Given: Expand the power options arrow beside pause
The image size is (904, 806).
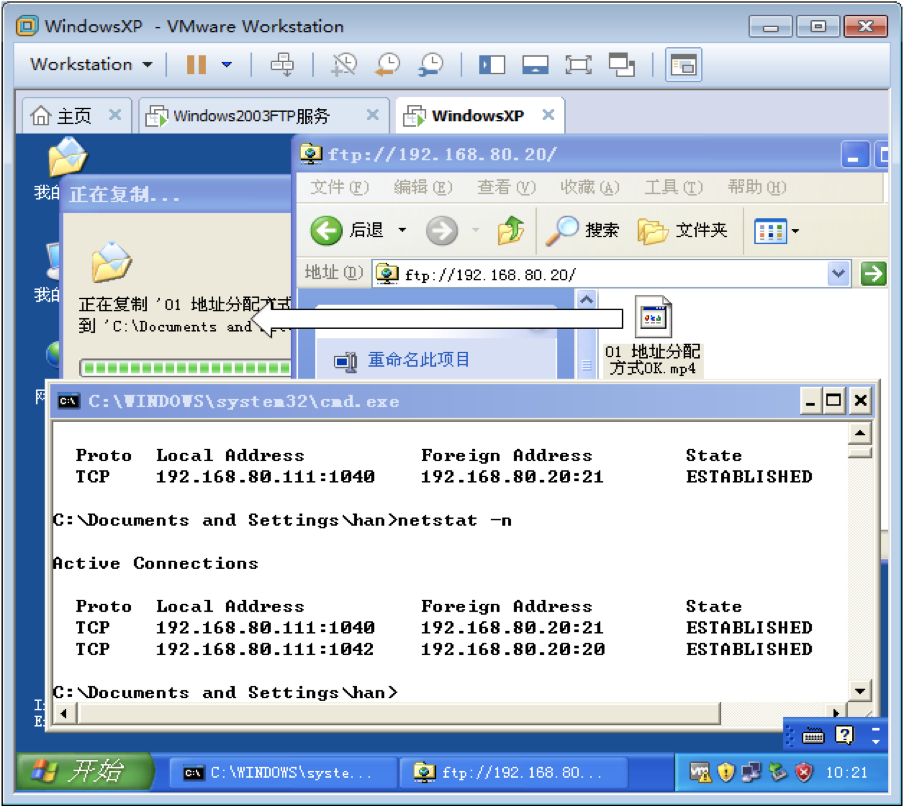Looking at the screenshot, I should [x=227, y=64].
